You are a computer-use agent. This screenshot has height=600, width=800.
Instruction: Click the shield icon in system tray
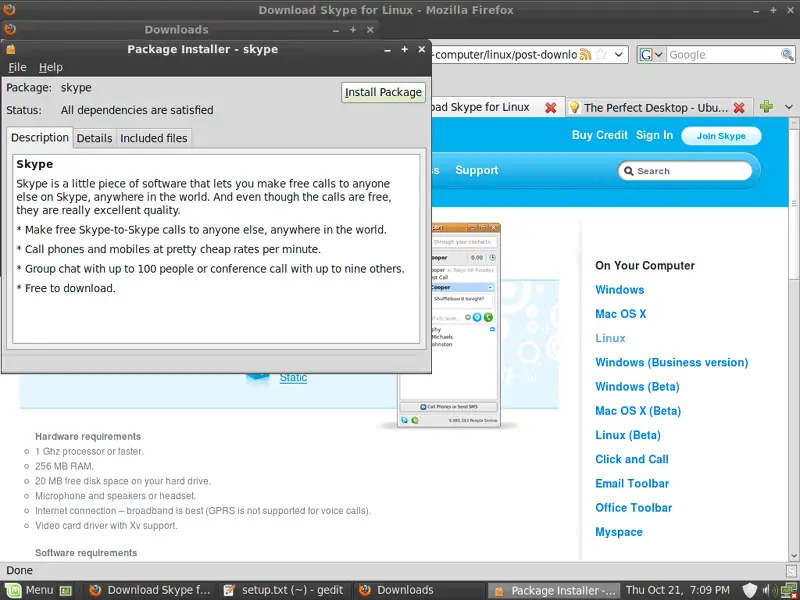(749, 590)
